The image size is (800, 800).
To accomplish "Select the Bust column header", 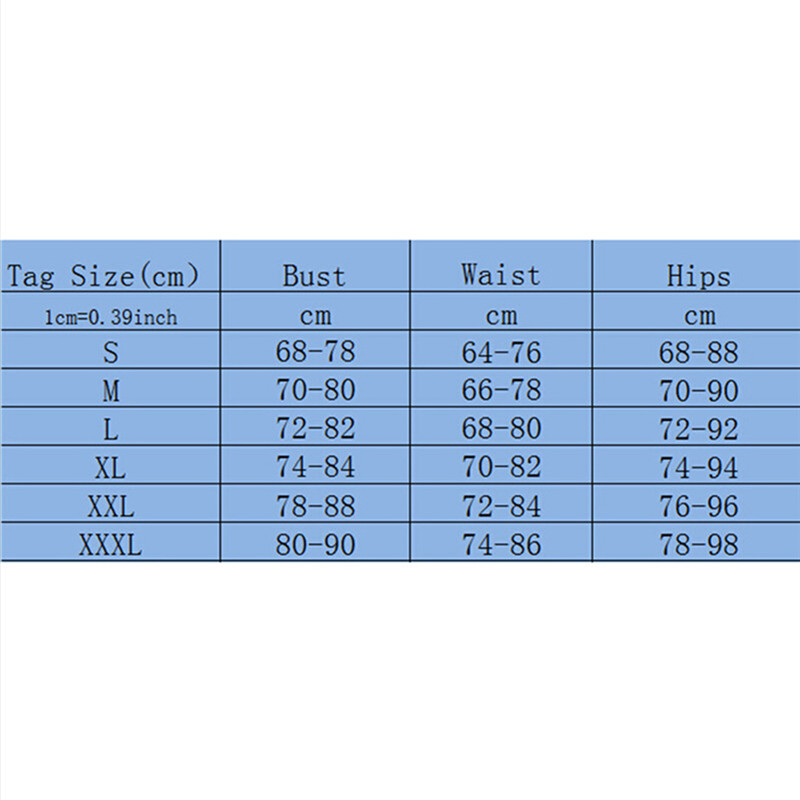I will pyautogui.click(x=314, y=276).
